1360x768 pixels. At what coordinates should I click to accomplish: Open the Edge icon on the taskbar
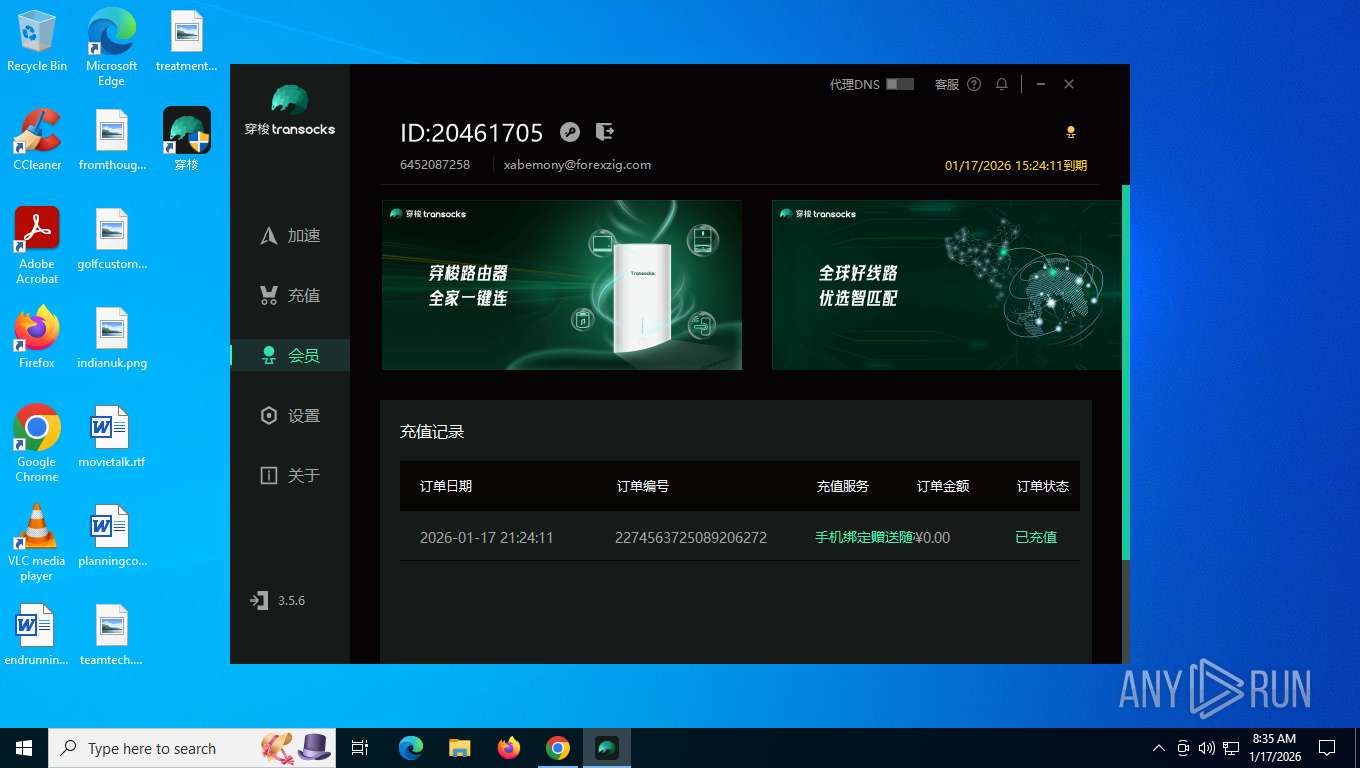tap(411, 748)
